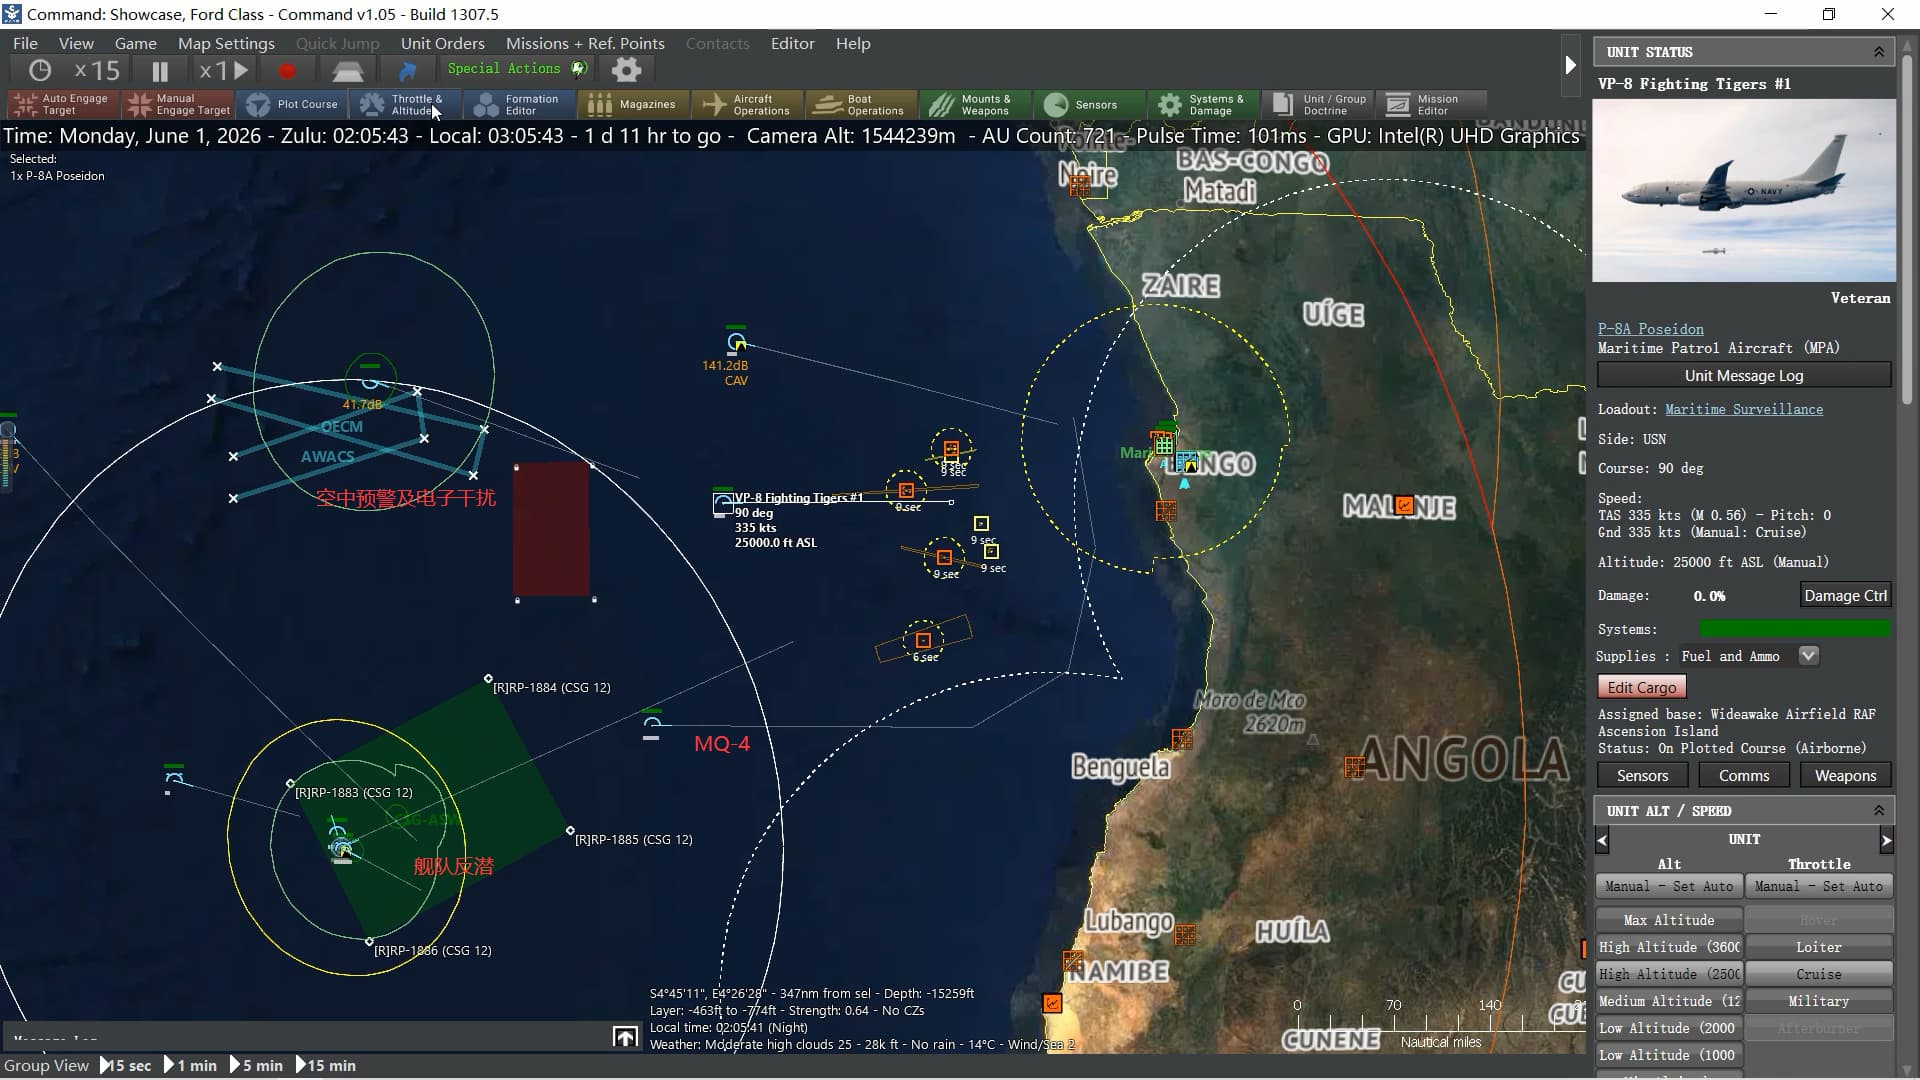1920x1080 pixels.
Task: Open the View menu
Action: point(76,43)
